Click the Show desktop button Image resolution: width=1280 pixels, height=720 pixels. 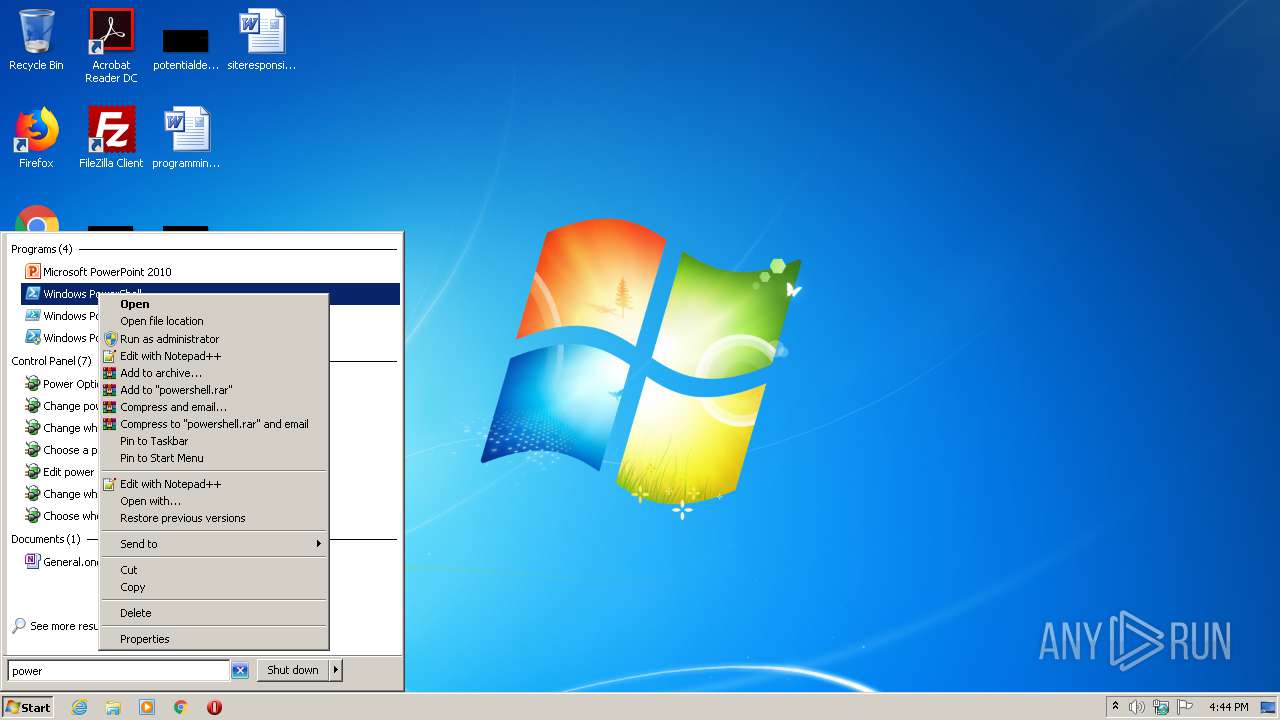click(x=1268, y=707)
